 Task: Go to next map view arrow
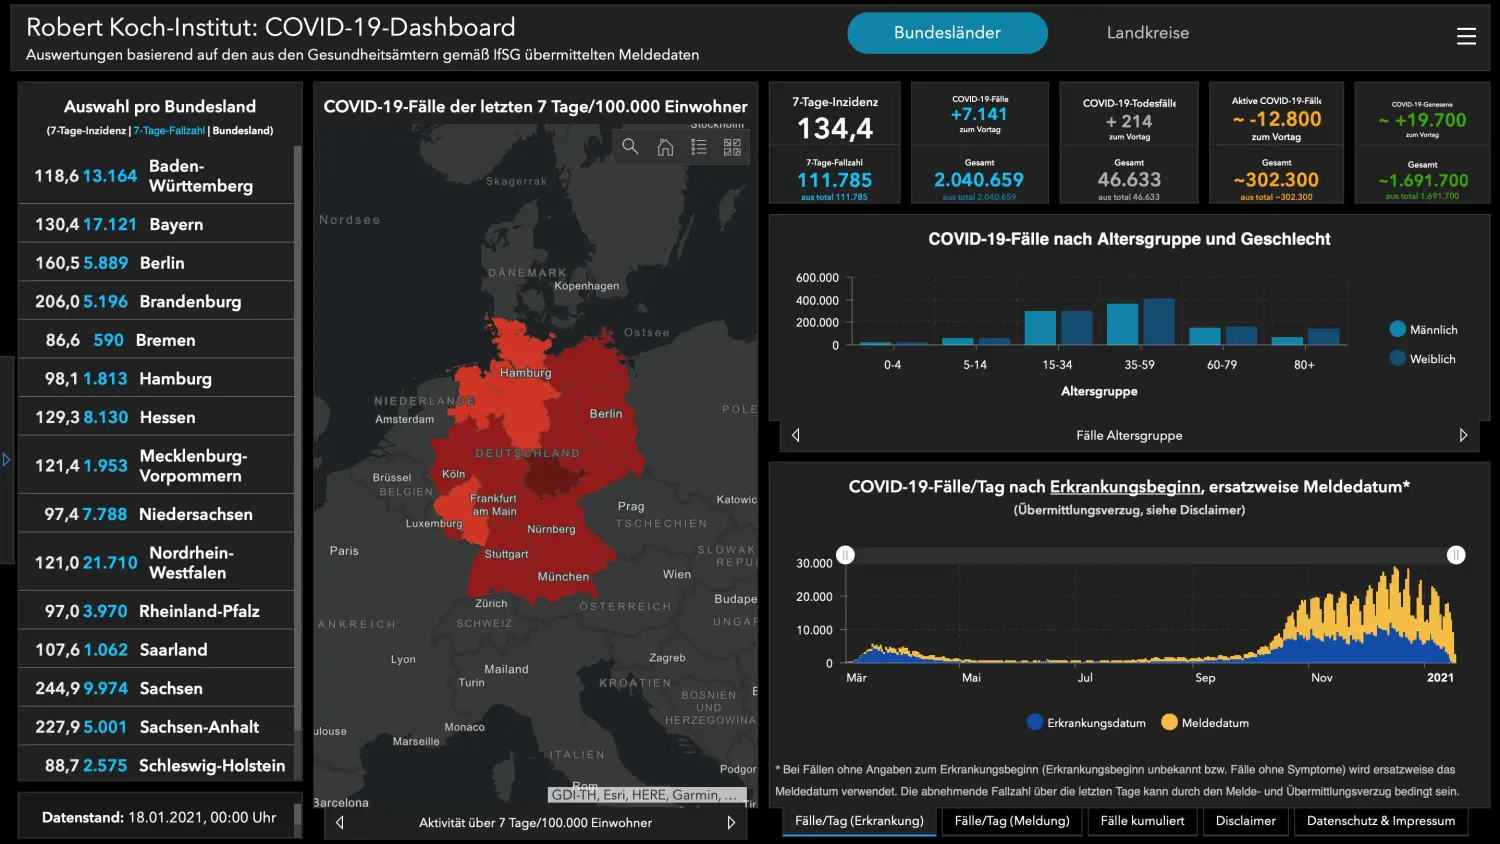[x=731, y=822]
